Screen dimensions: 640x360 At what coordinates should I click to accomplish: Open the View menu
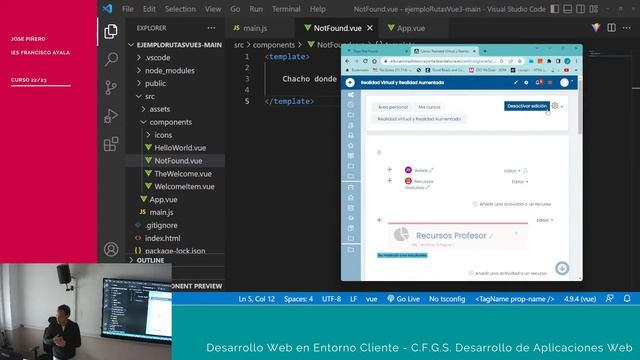point(213,9)
